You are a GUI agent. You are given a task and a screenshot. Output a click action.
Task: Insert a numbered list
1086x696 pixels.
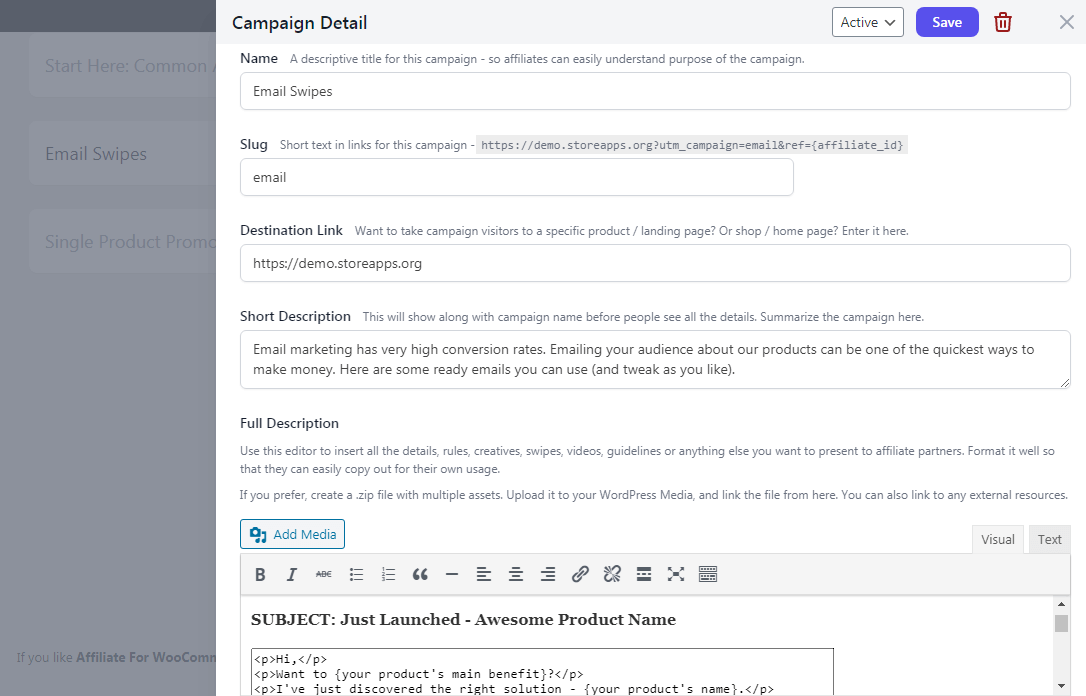tap(388, 574)
